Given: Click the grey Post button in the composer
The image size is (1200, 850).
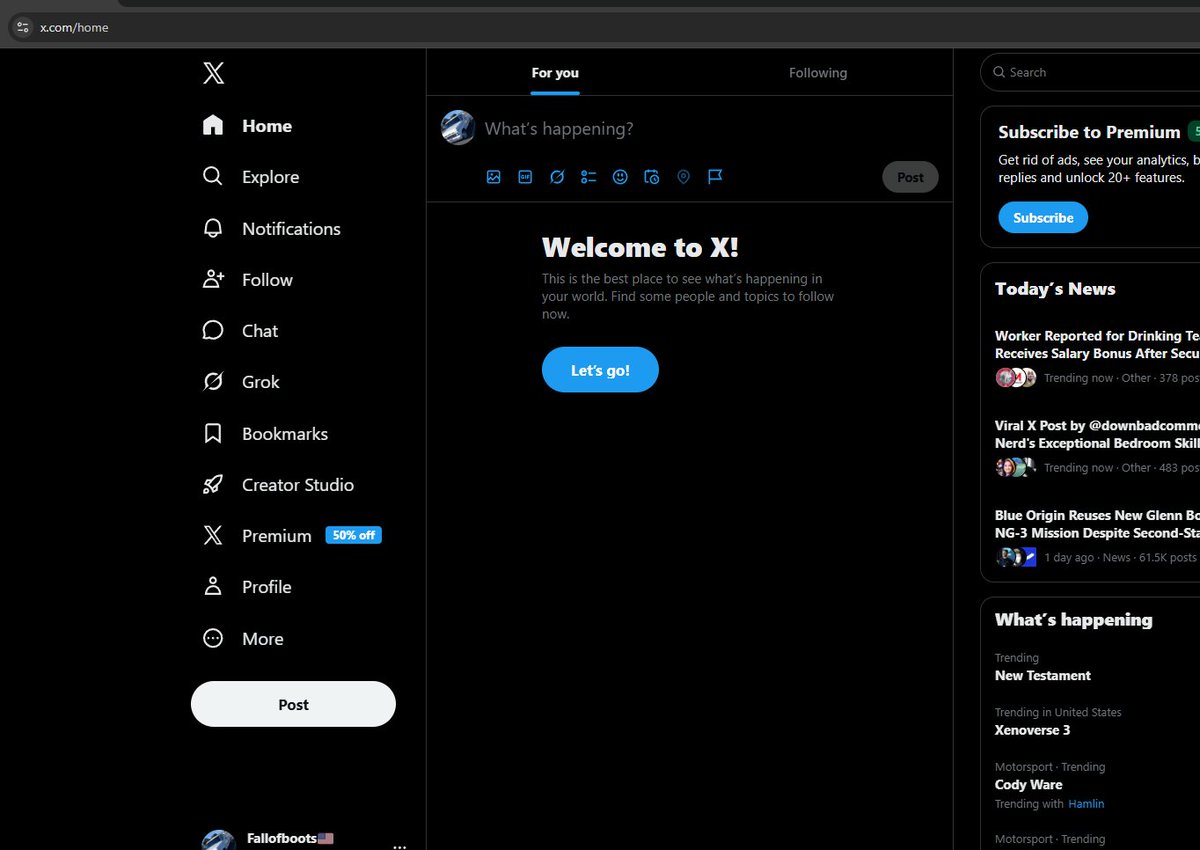Looking at the screenshot, I should (x=910, y=177).
